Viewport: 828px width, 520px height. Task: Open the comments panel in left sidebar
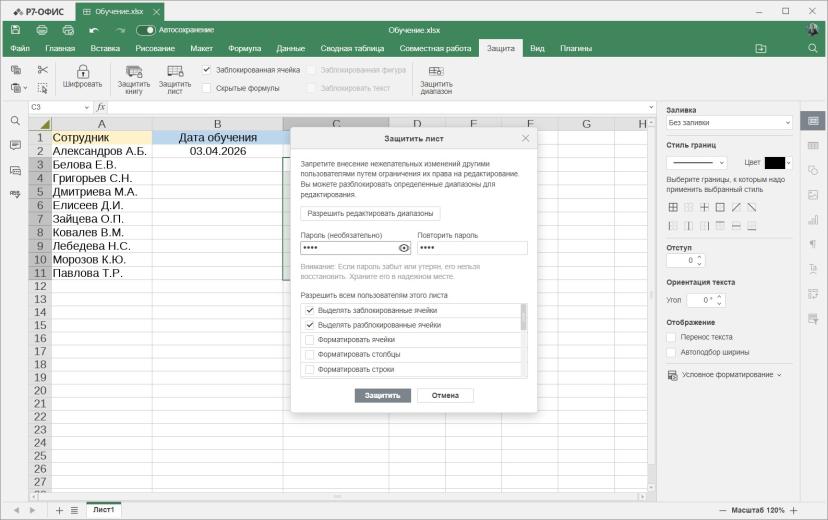(15, 145)
